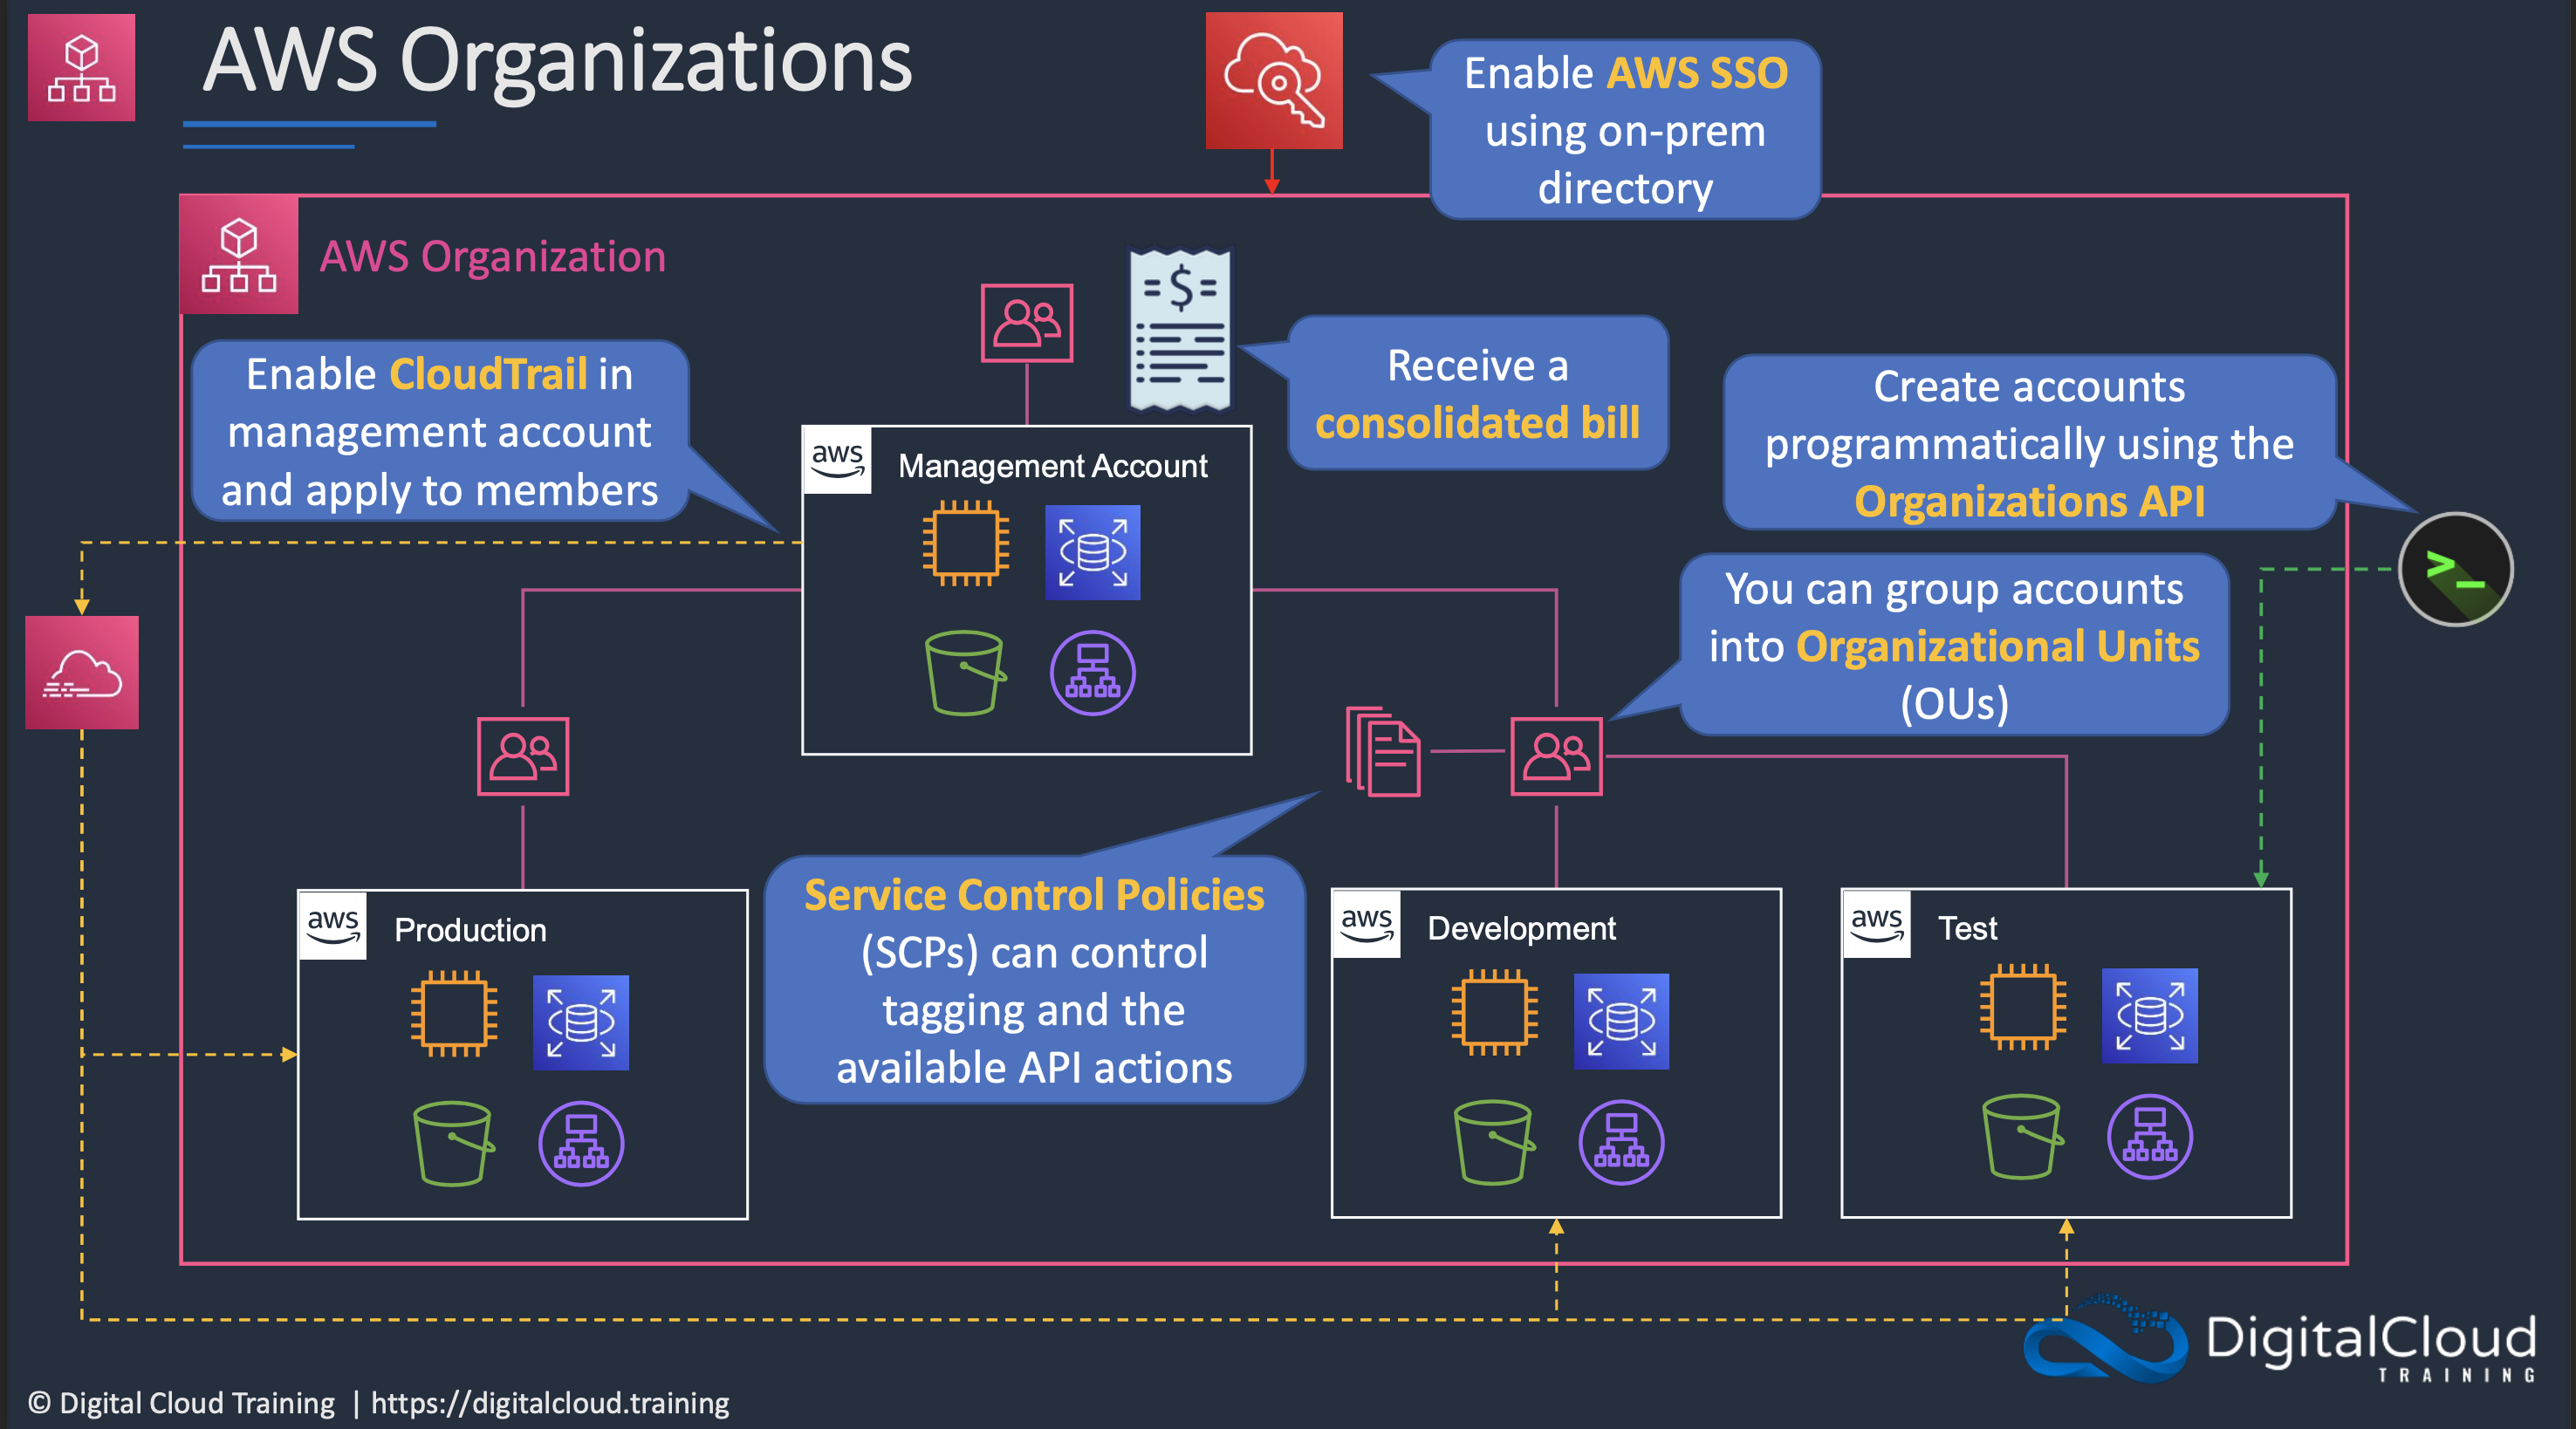Click the RDS database icon in Test account
The height and width of the screenshot is (1429, 2576).
(2150, 1015)
